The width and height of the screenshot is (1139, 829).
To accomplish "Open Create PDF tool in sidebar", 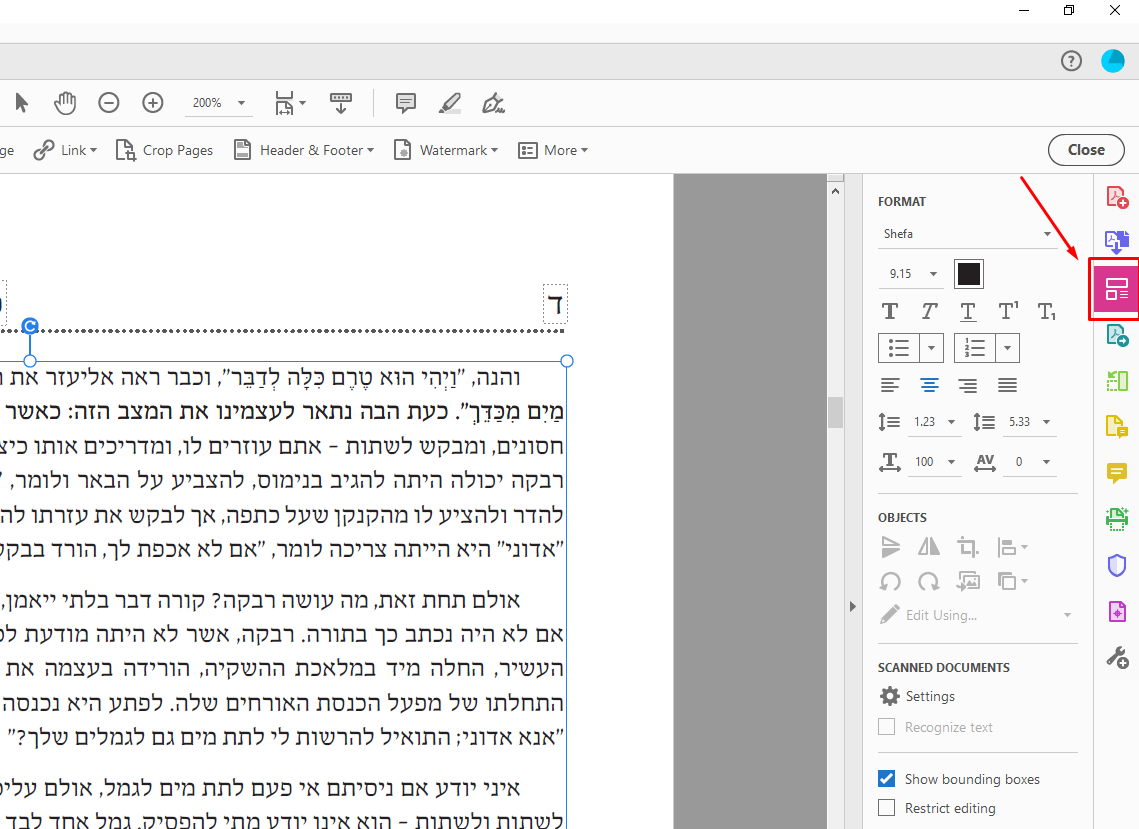I will tap(1117, 197).
